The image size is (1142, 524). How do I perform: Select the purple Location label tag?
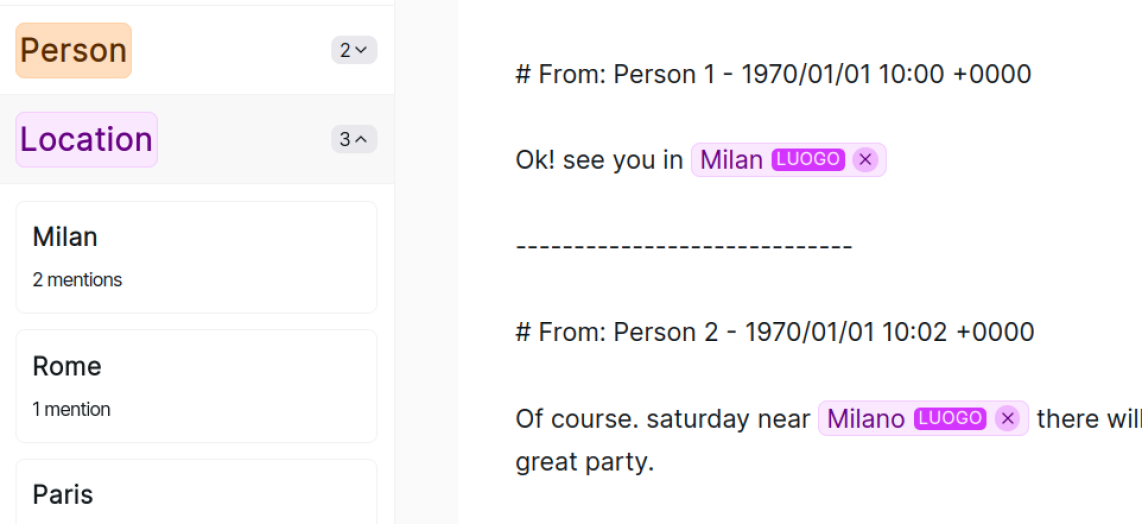pyautogui.click(x=86, y=140)
